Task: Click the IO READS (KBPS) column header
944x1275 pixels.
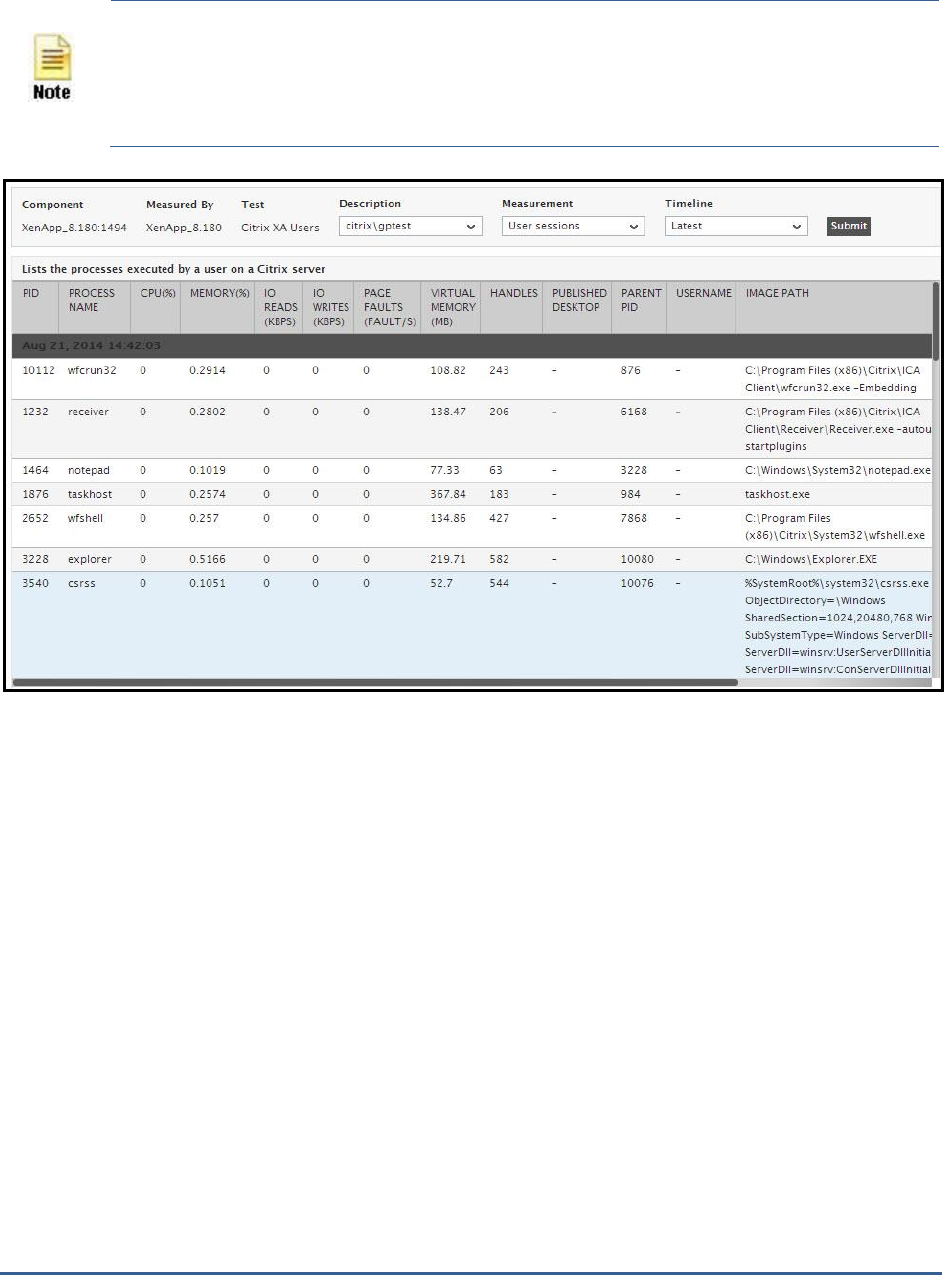Action: (x=279, y=307)
